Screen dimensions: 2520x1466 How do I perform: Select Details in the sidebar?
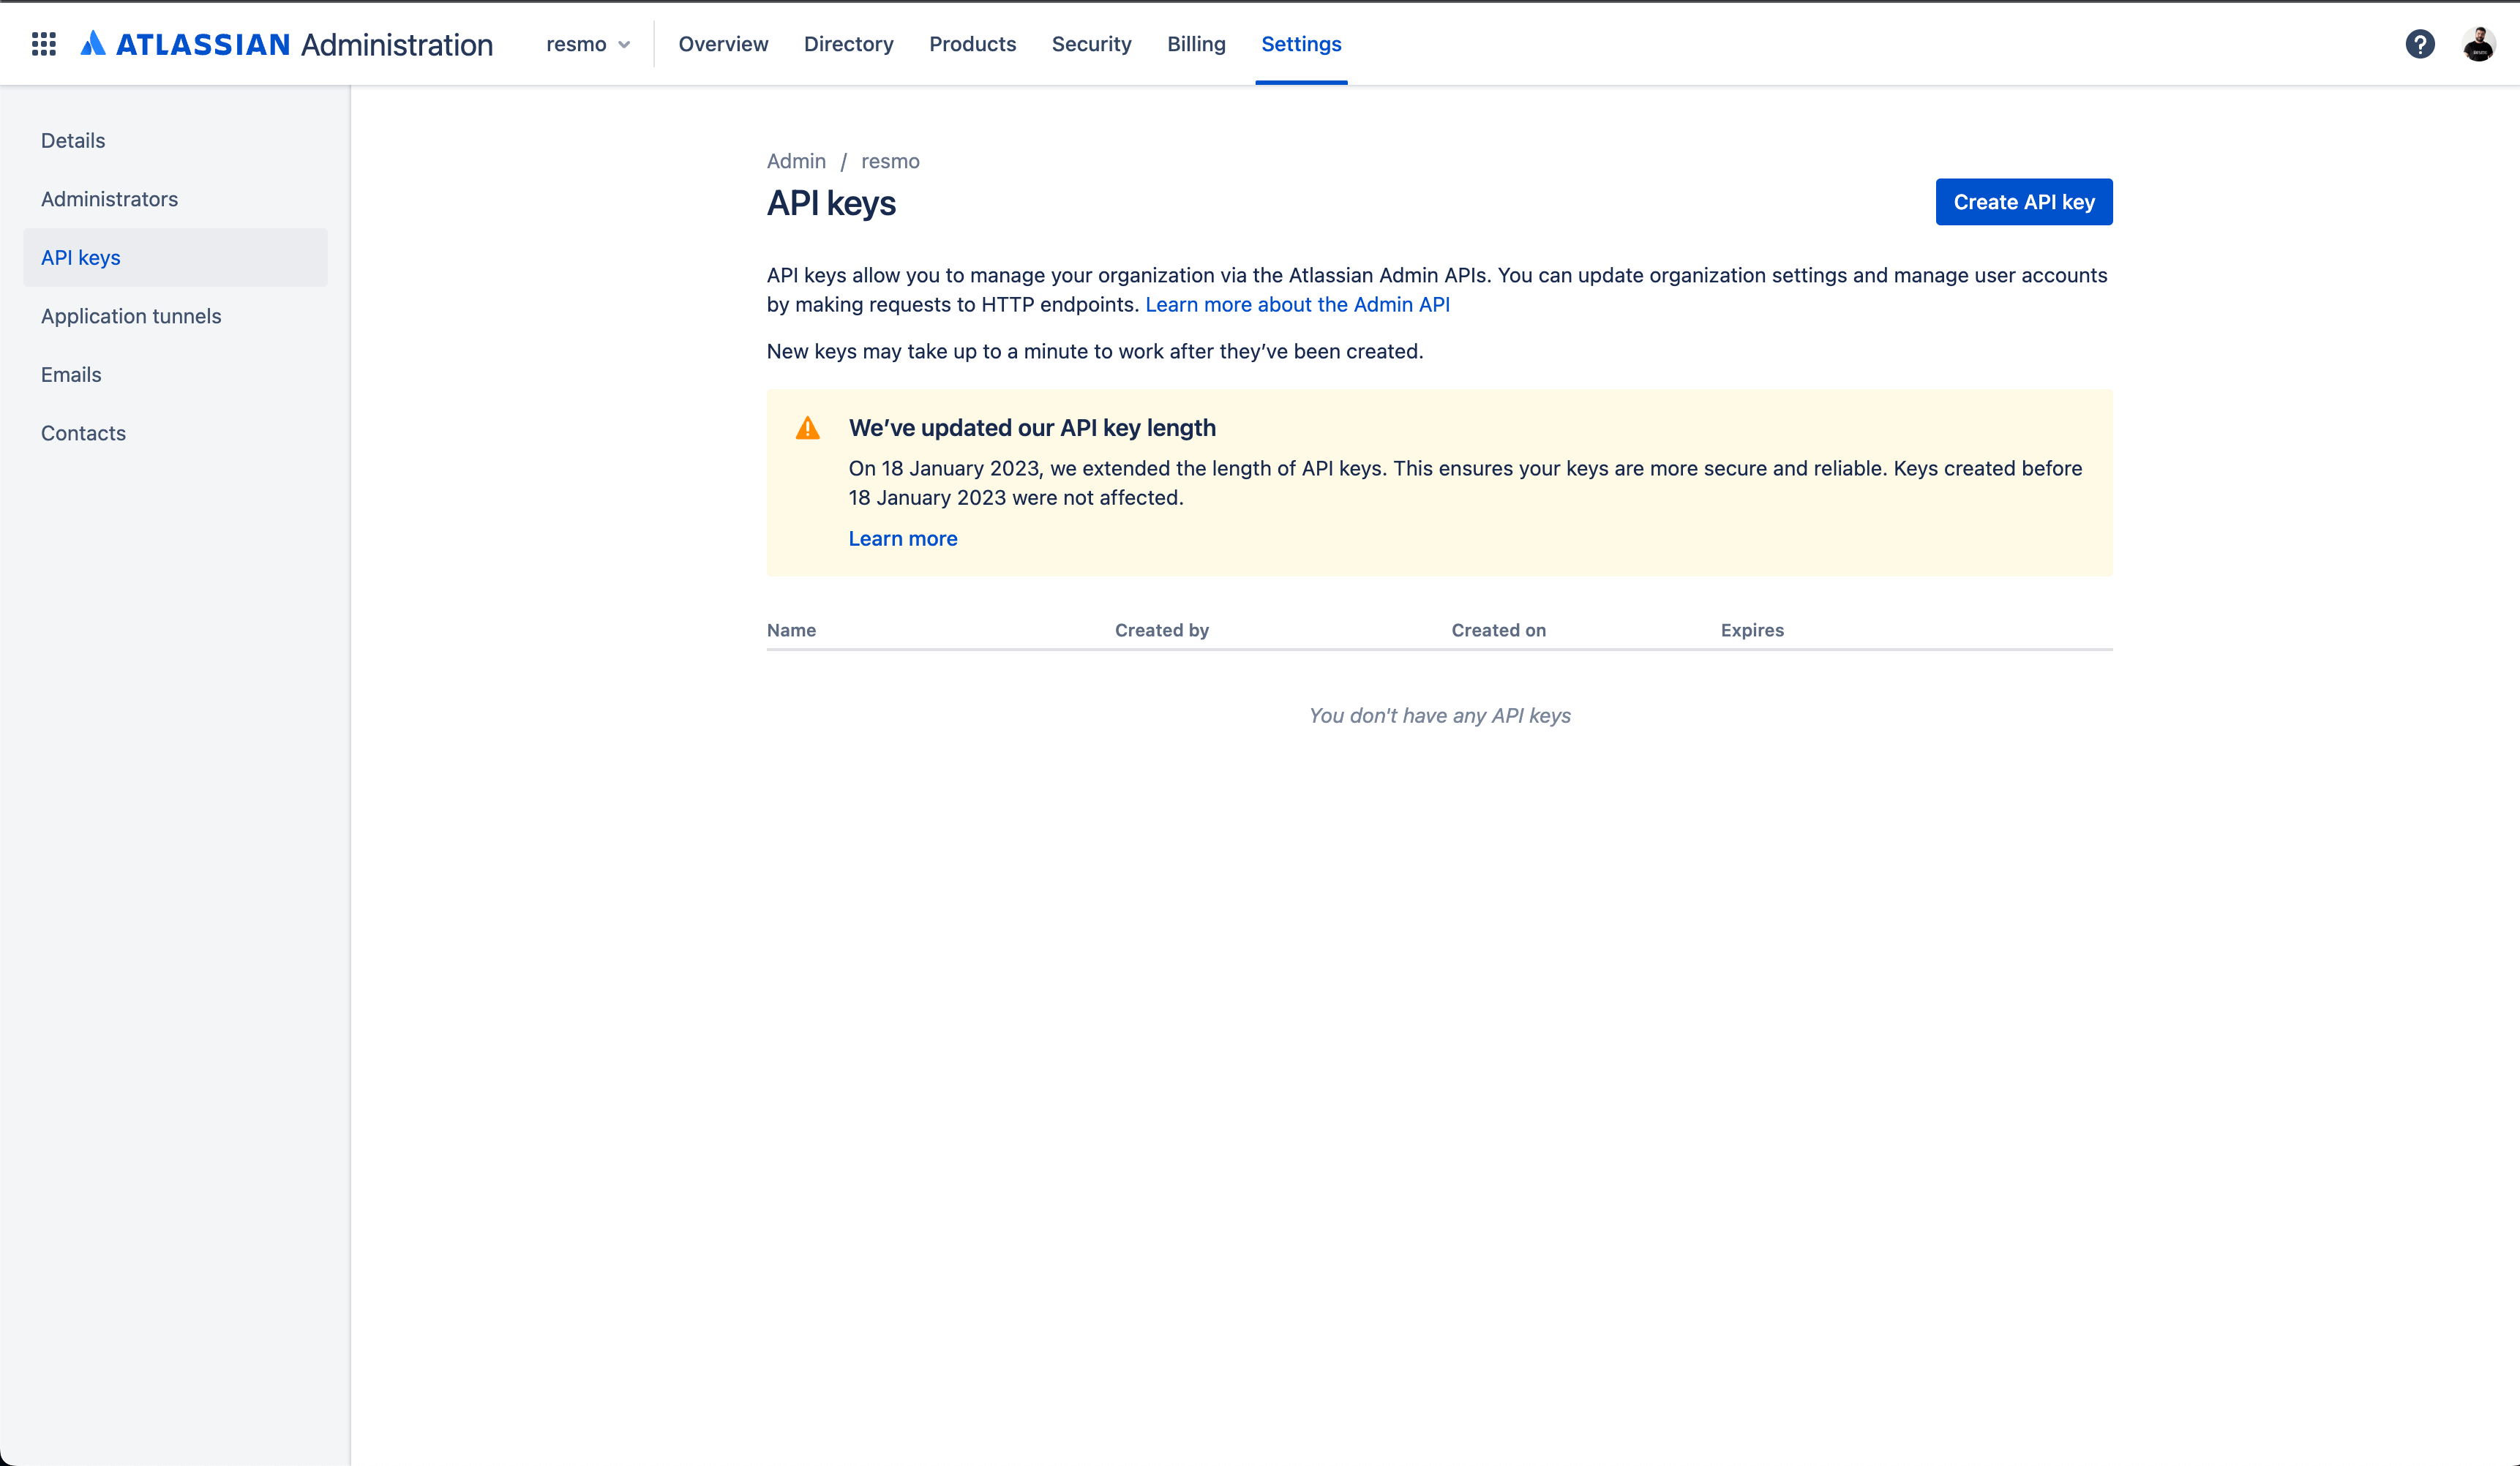tap(73, 141)
